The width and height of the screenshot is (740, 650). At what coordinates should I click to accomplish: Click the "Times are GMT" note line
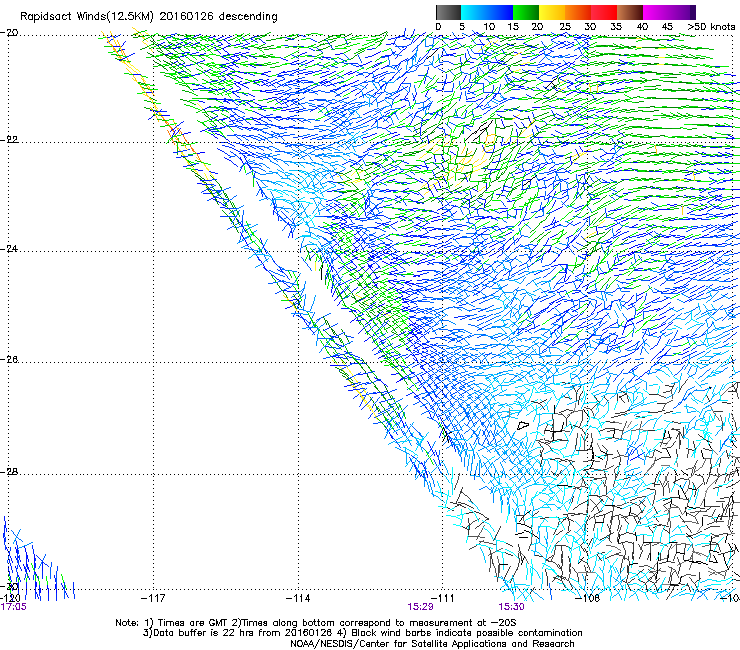click(316, 623)
